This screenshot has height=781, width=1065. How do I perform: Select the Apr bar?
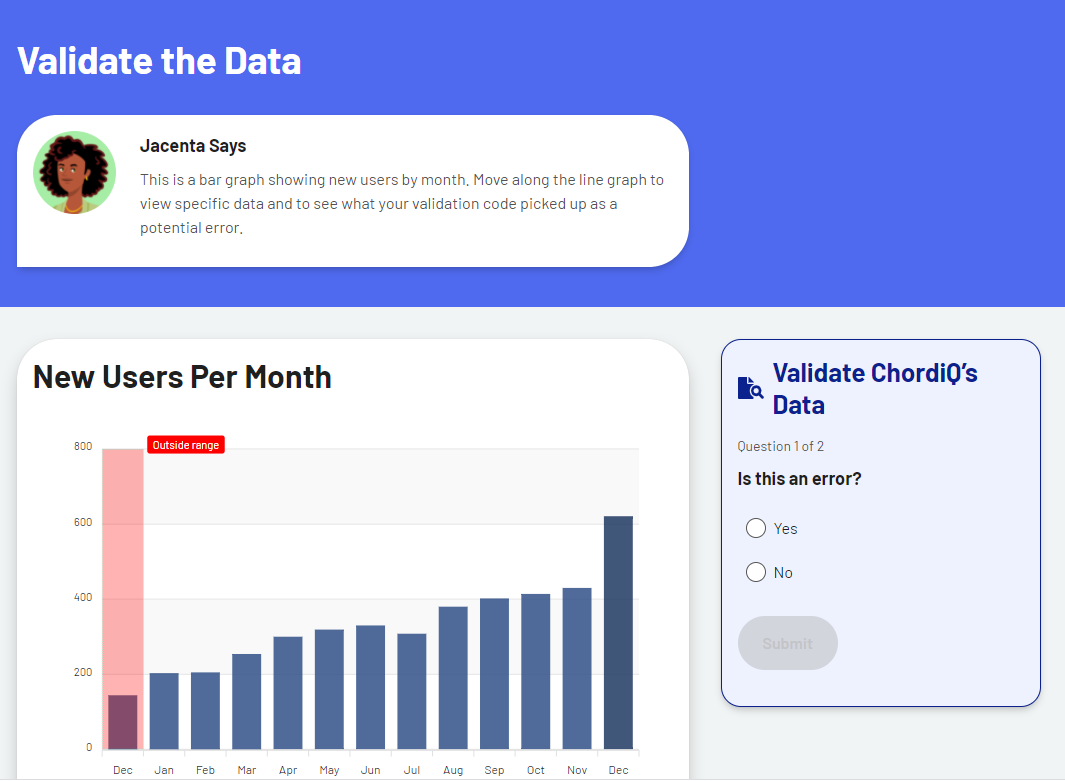click(288, 693)
